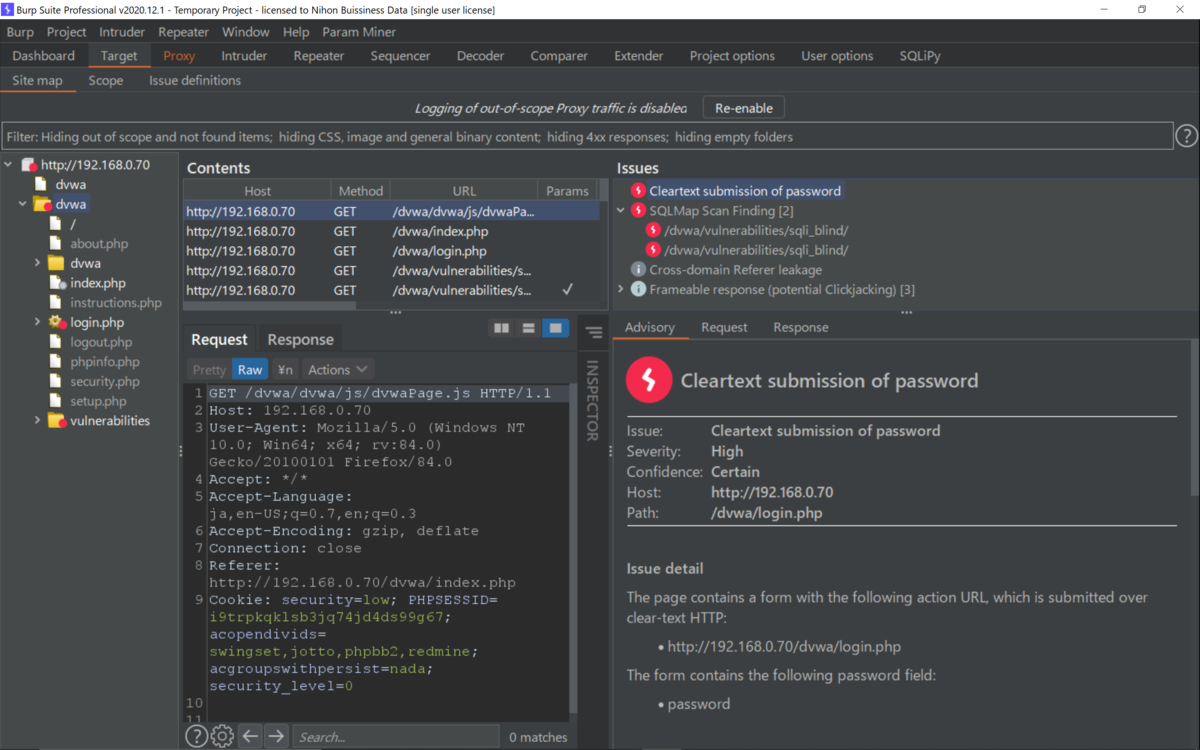Image resolution: width=1200 pixels, height=750 pixels.
Task: Click info icon beside Cross-domain Referer leakage
Action: (638, 270)
